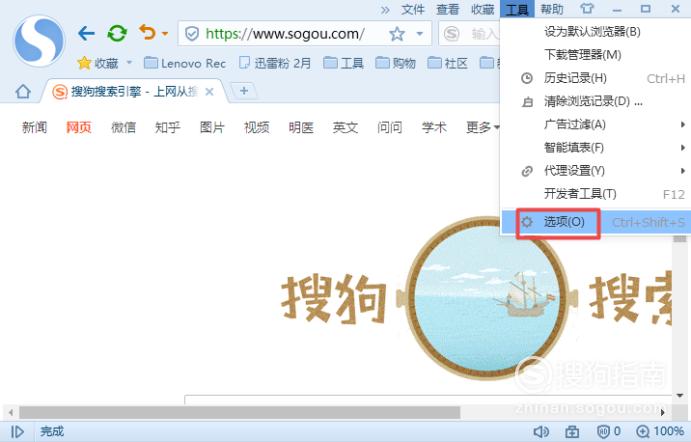Open 社区 bookmark folder
The height and width of the screenshot is (442, 691).
[x=447, y=63]
